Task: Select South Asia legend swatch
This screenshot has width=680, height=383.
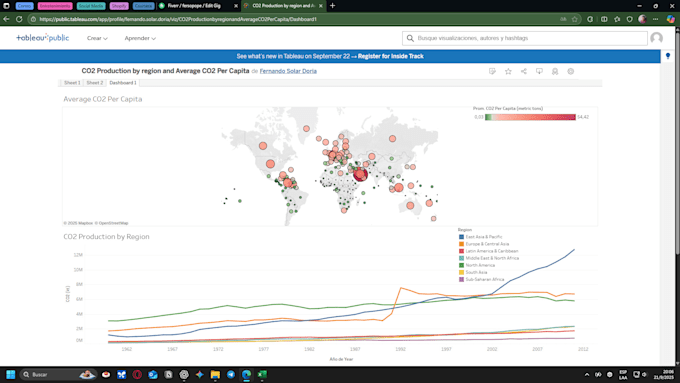Action: click(x=461, y=272)
